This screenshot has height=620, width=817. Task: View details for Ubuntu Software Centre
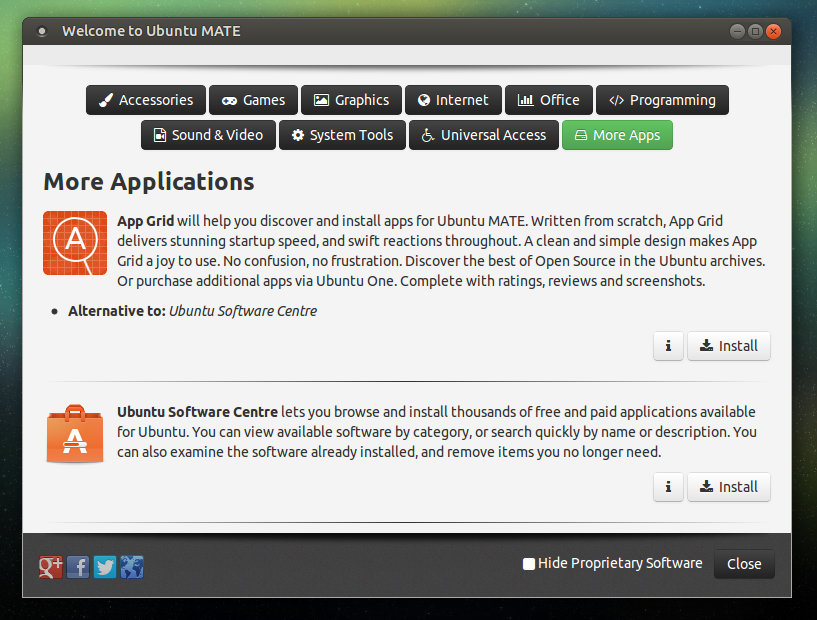667,487
